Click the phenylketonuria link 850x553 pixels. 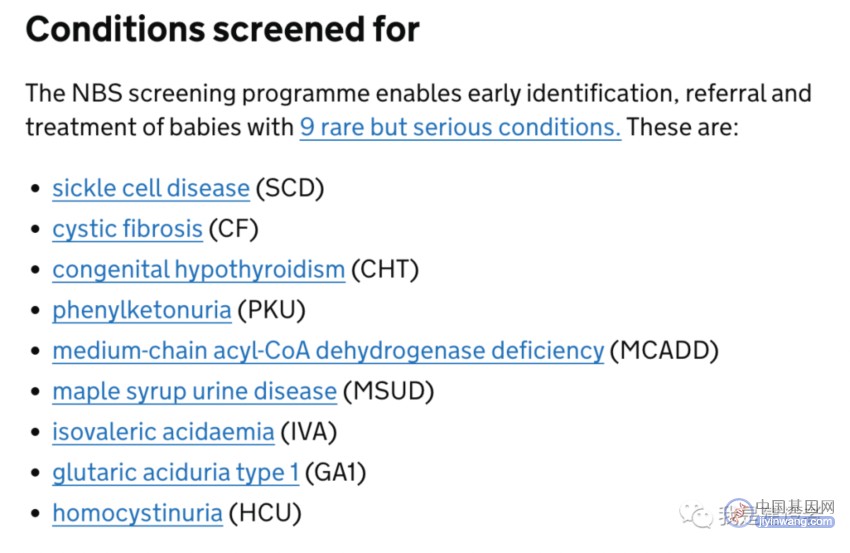141,310
